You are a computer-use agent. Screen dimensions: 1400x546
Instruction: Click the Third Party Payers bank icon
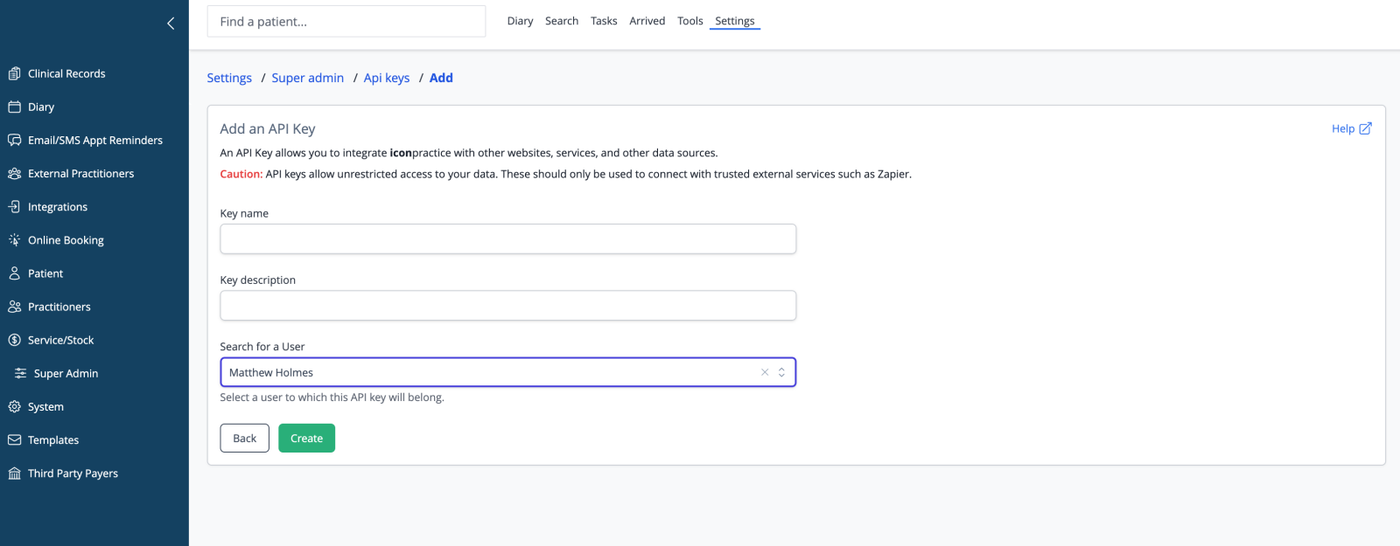[x=14, y=473]
